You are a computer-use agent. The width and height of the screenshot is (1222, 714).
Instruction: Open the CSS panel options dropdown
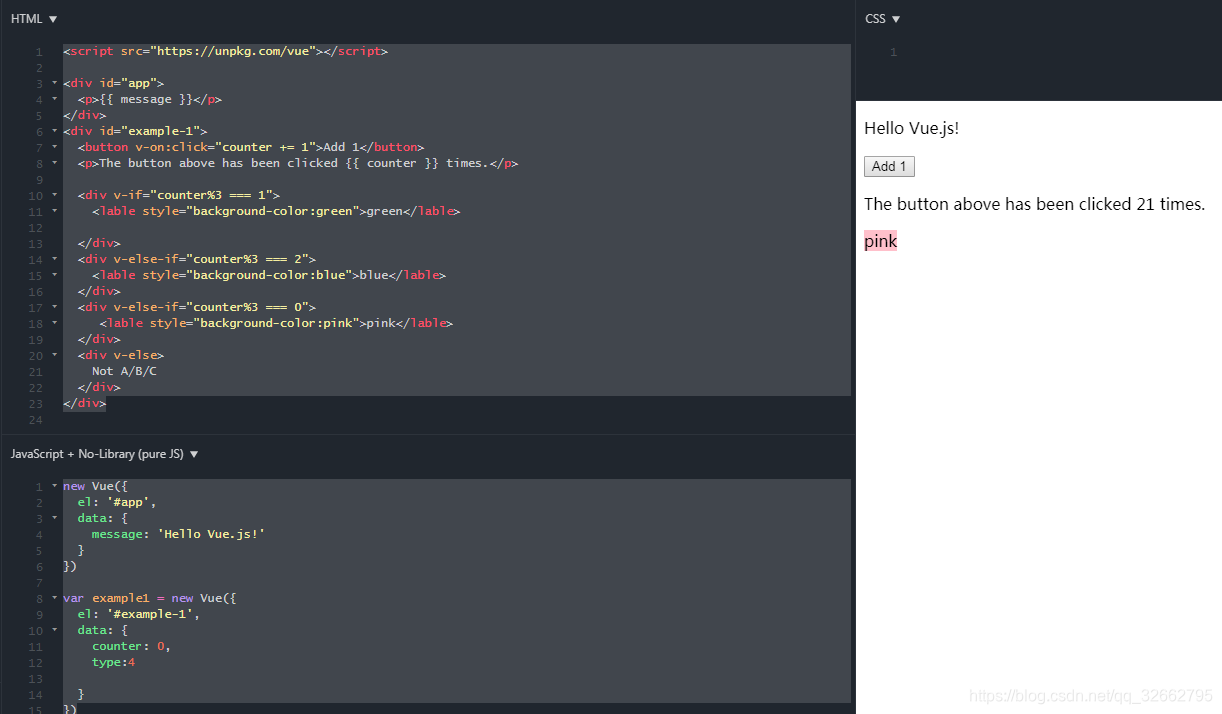(883, 19)
